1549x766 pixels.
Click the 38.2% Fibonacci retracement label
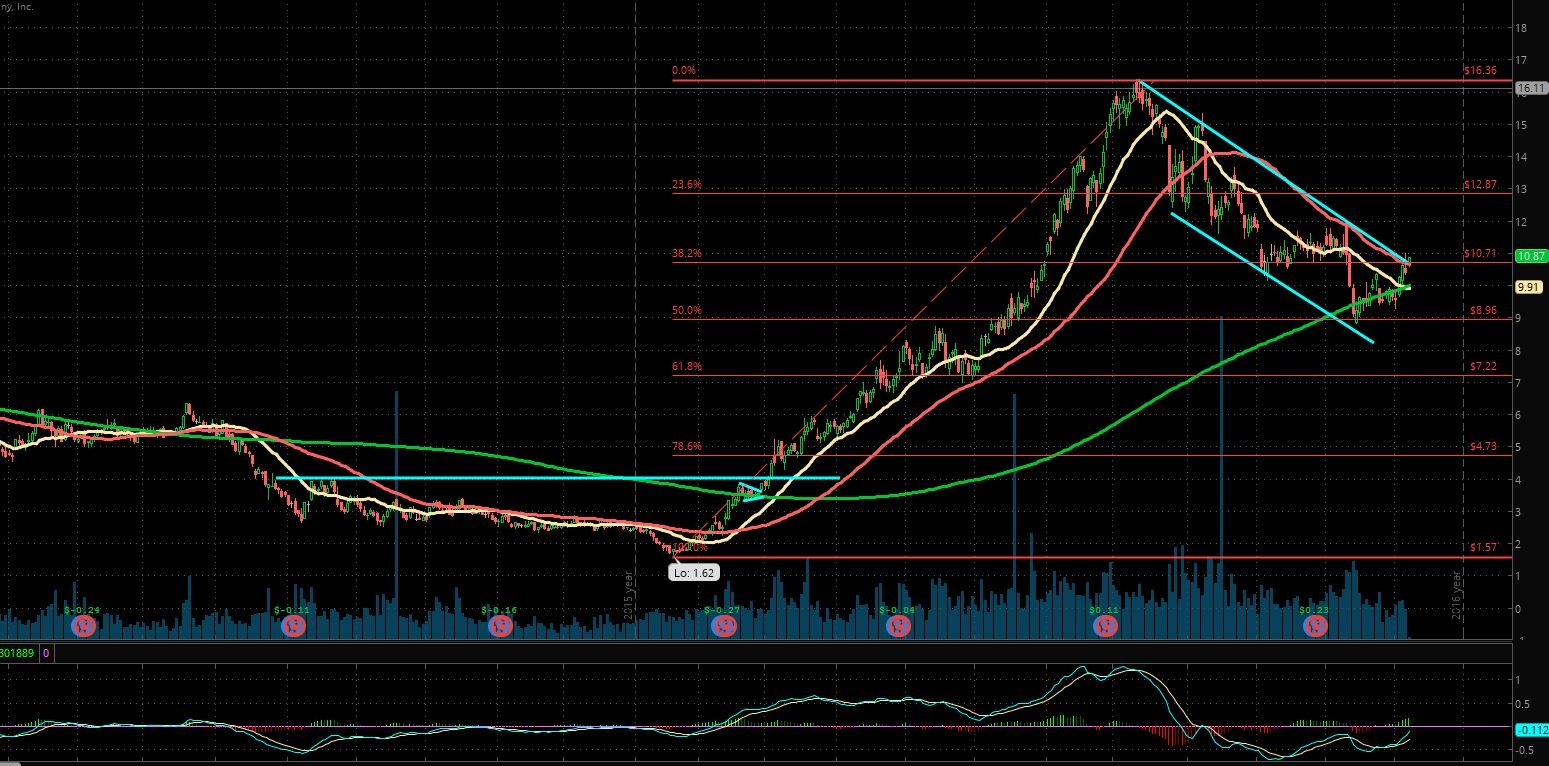687,254
